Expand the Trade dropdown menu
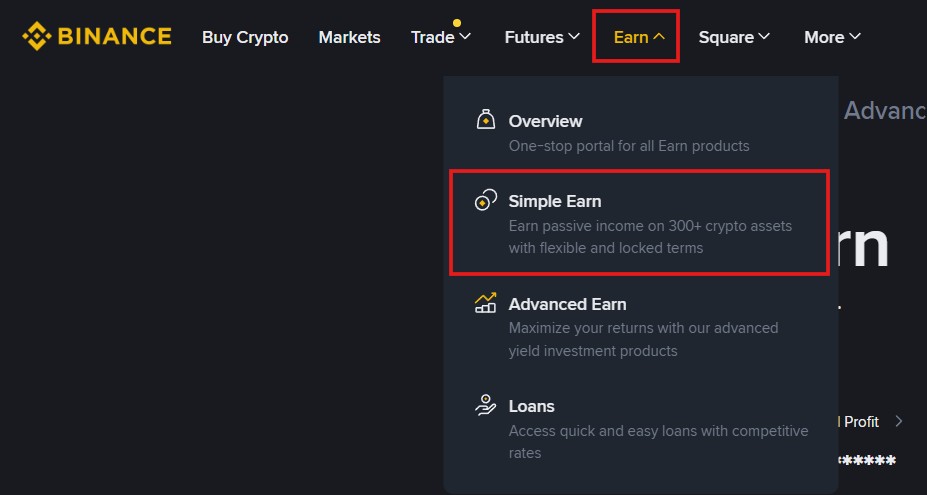 point(440,37)
